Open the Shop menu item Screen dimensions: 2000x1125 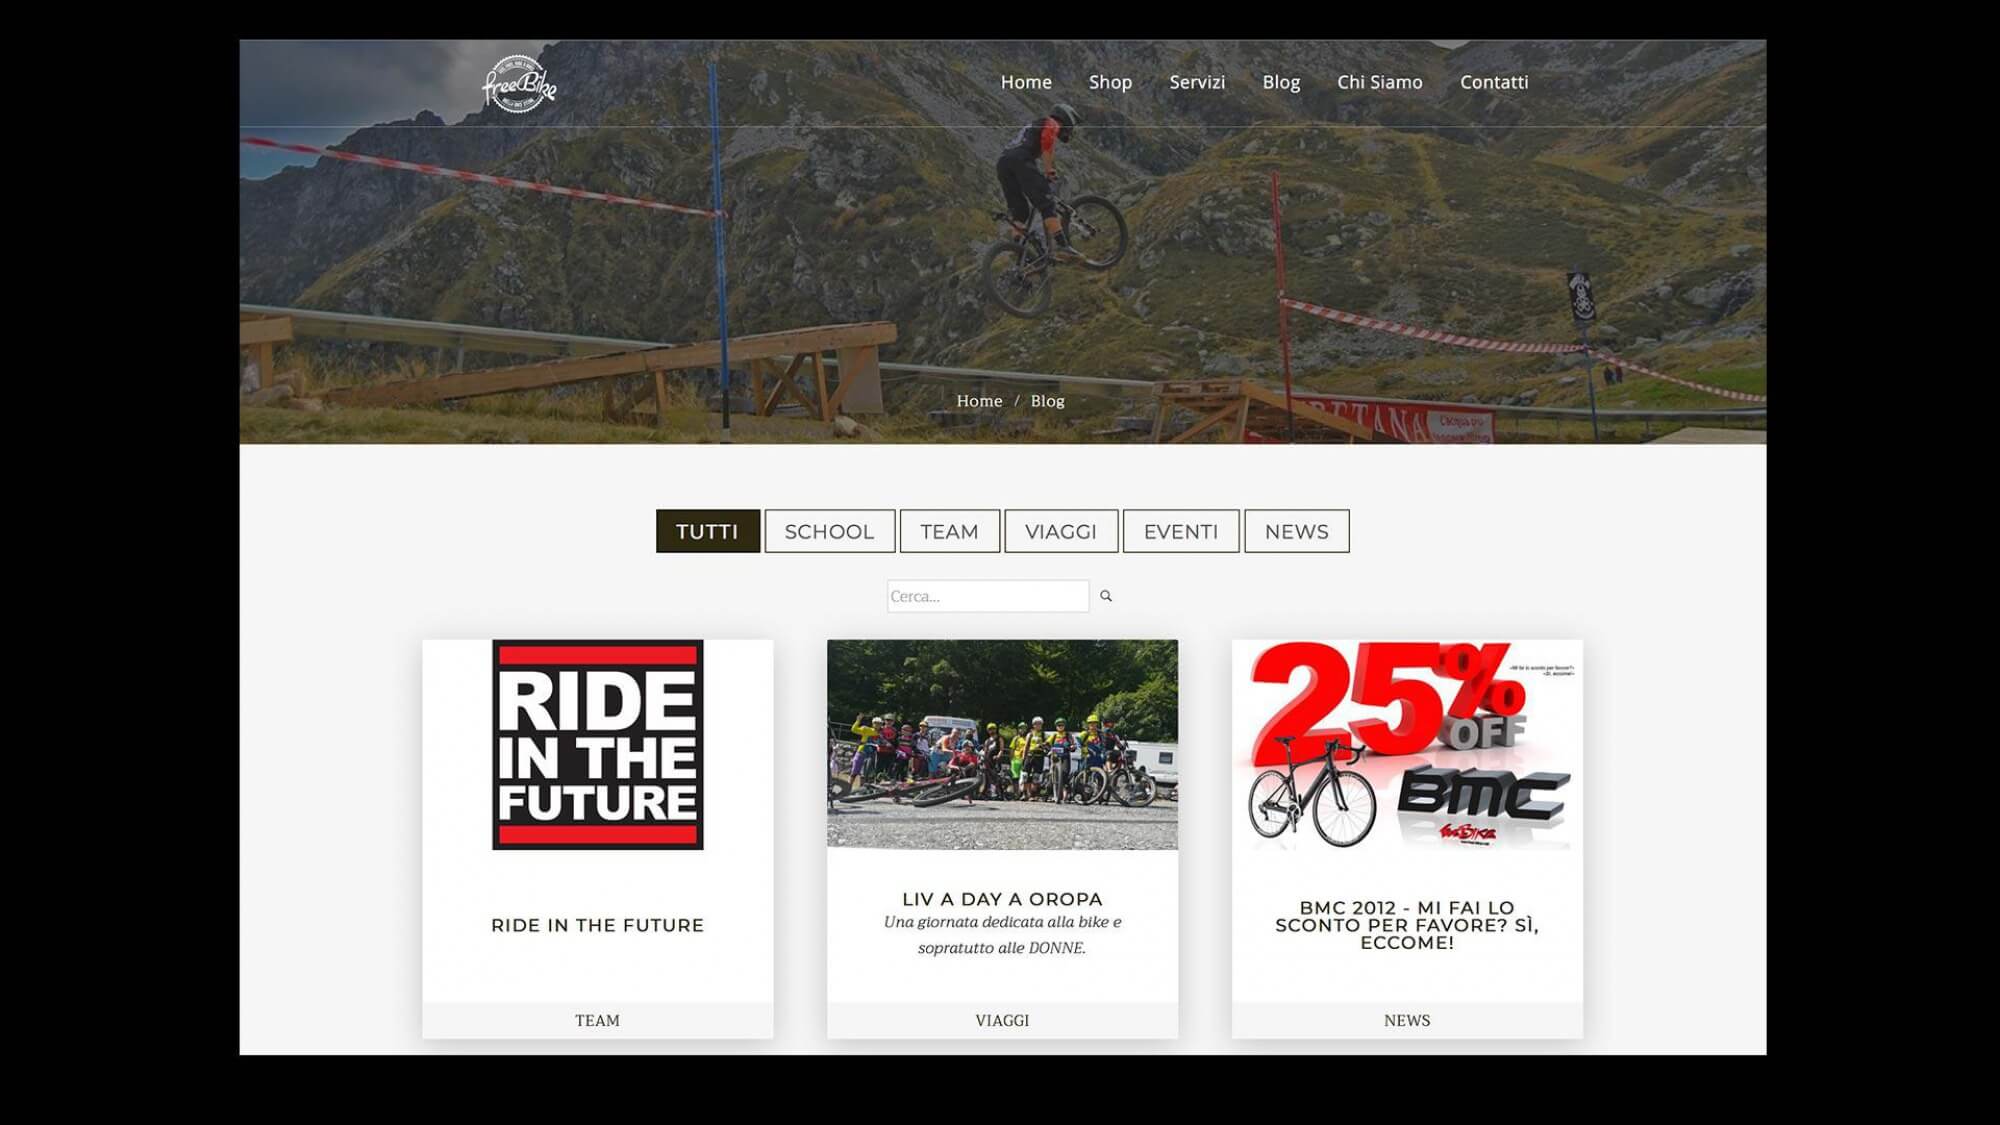click(1110, 82)
